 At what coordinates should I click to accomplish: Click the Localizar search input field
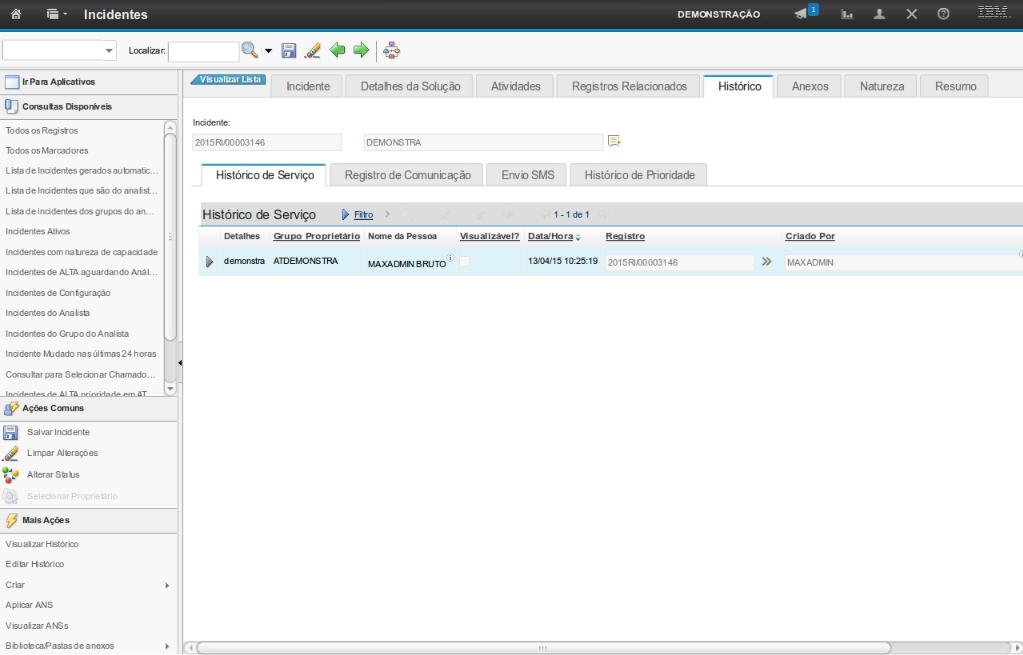[203, 50]
